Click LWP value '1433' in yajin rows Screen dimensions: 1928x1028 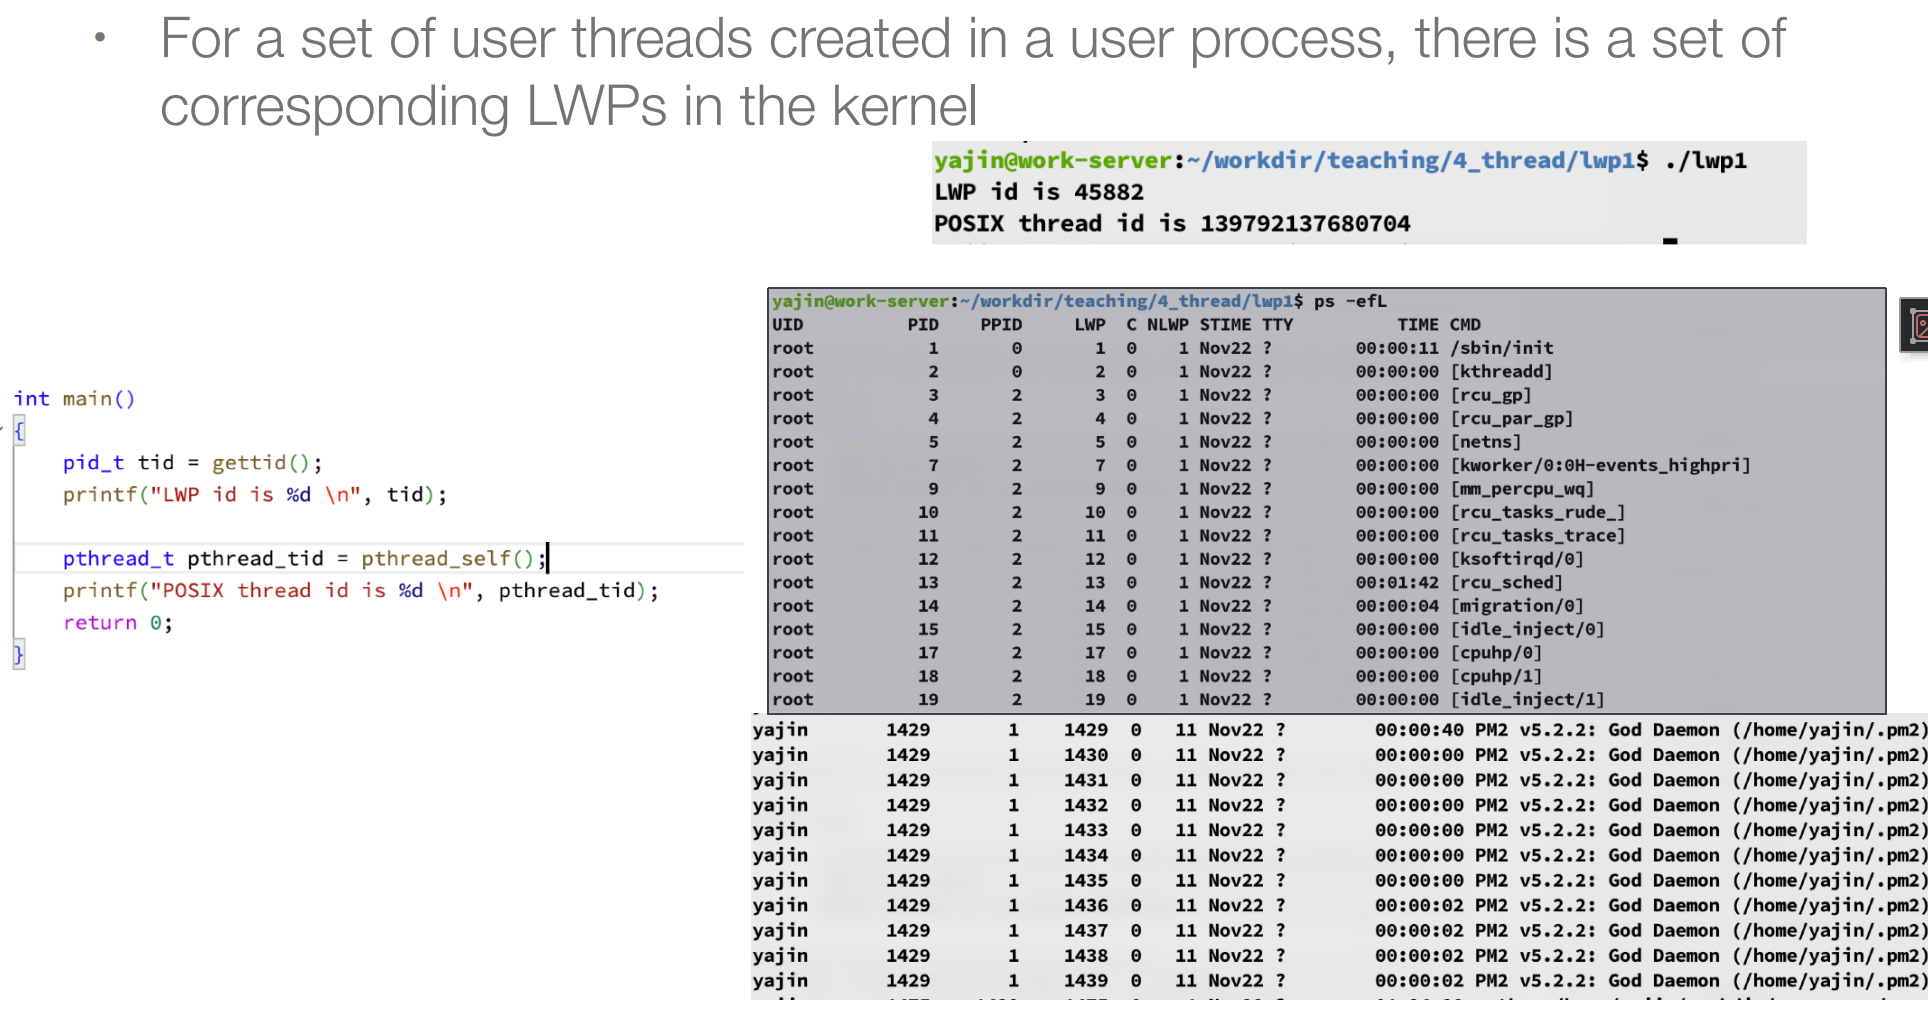tap(1086, 831)
